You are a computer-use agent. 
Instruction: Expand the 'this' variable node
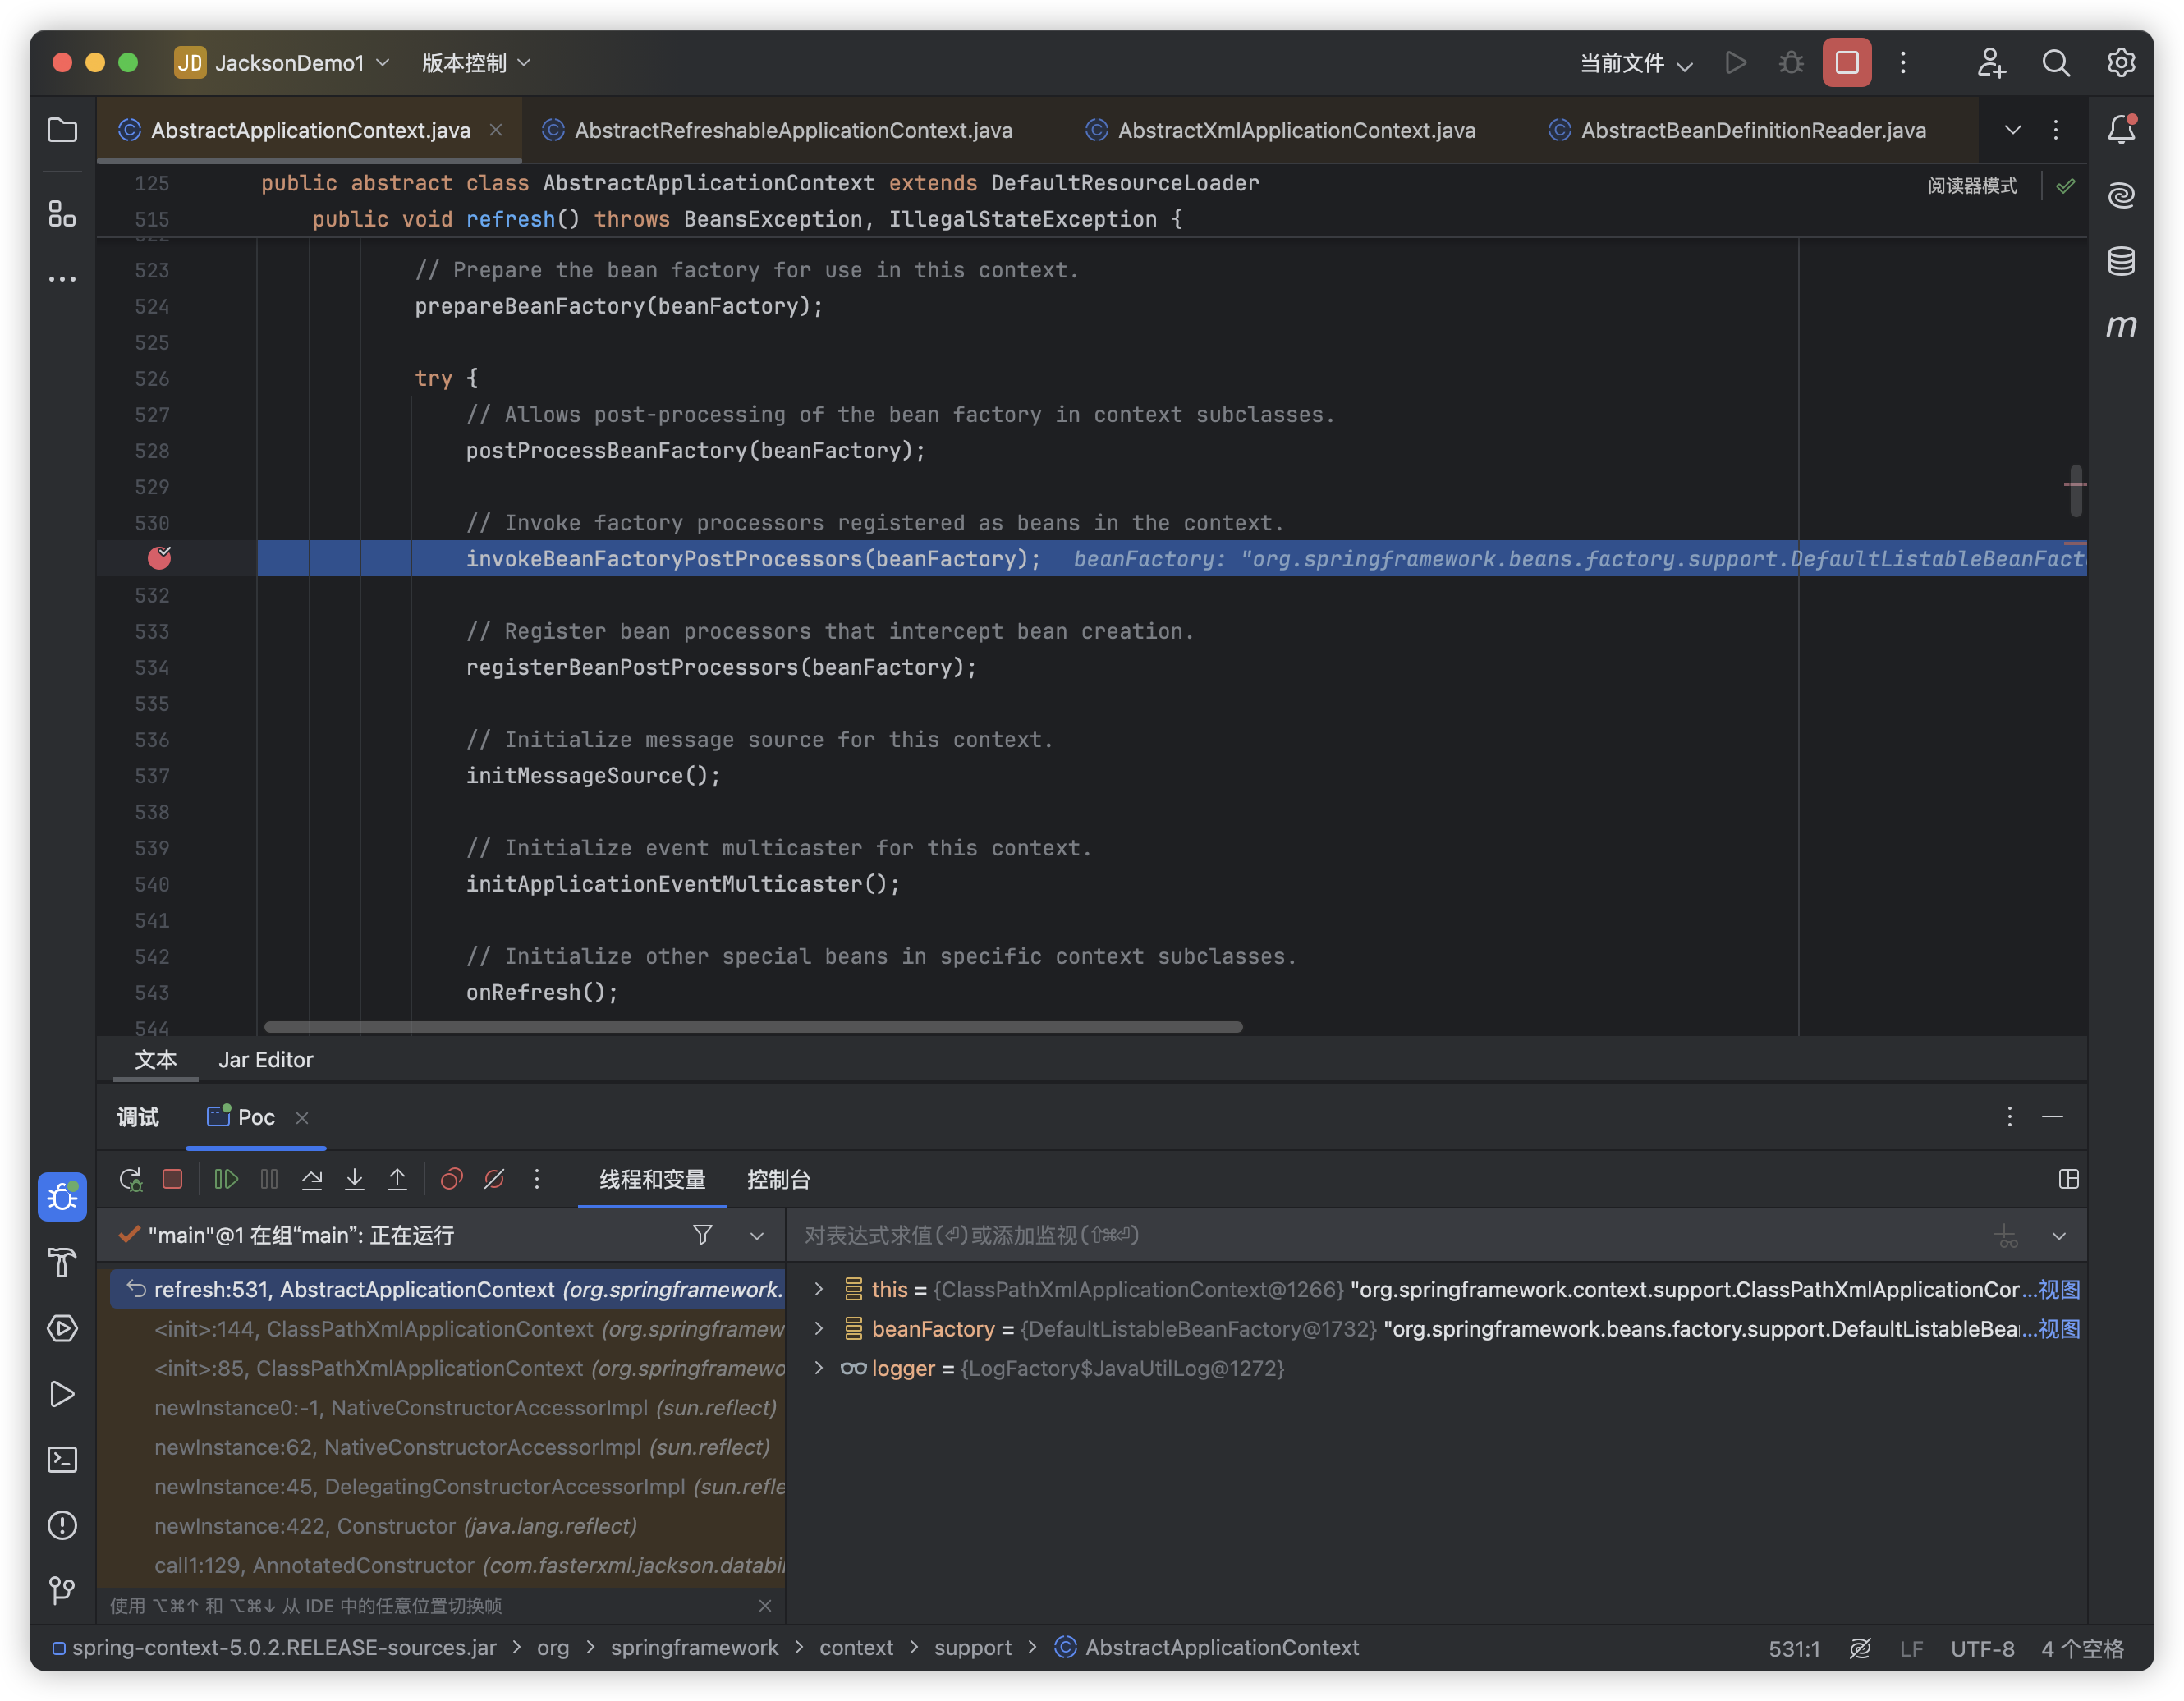[819, 1289]
